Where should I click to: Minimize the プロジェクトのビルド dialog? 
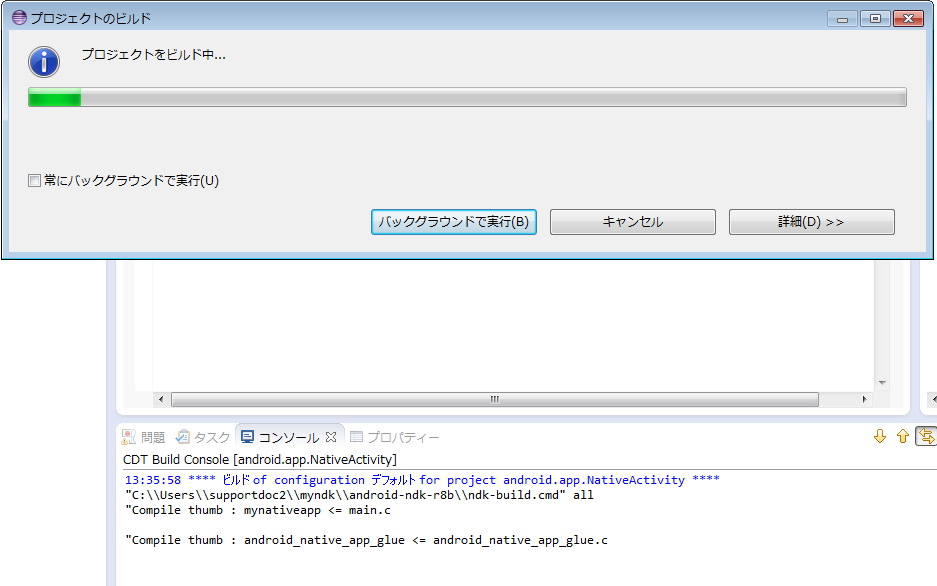click(x=843, y=19)
